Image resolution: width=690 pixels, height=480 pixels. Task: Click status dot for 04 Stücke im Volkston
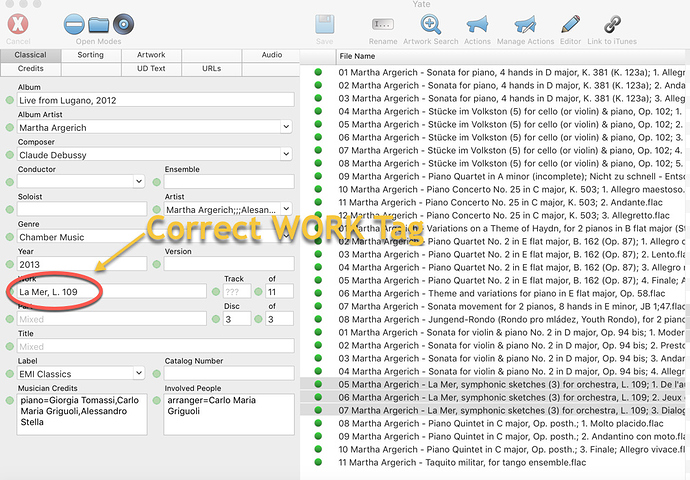pos(318,111)
